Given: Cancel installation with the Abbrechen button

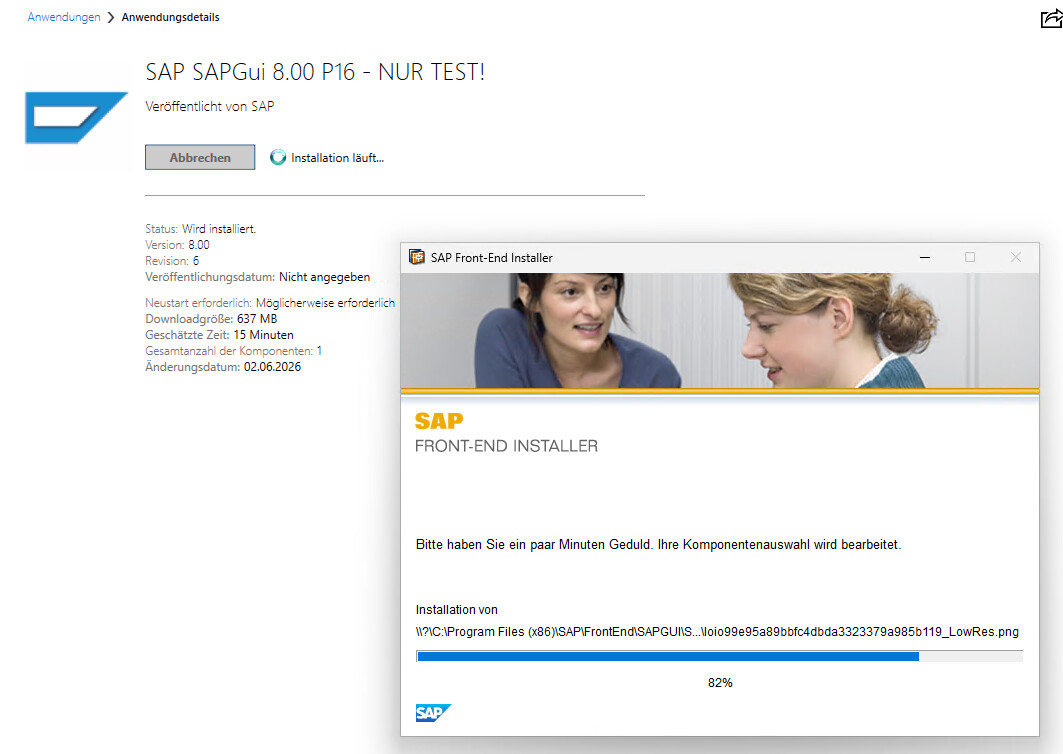Looking at the screenshot, I should (x=200, y=157).
